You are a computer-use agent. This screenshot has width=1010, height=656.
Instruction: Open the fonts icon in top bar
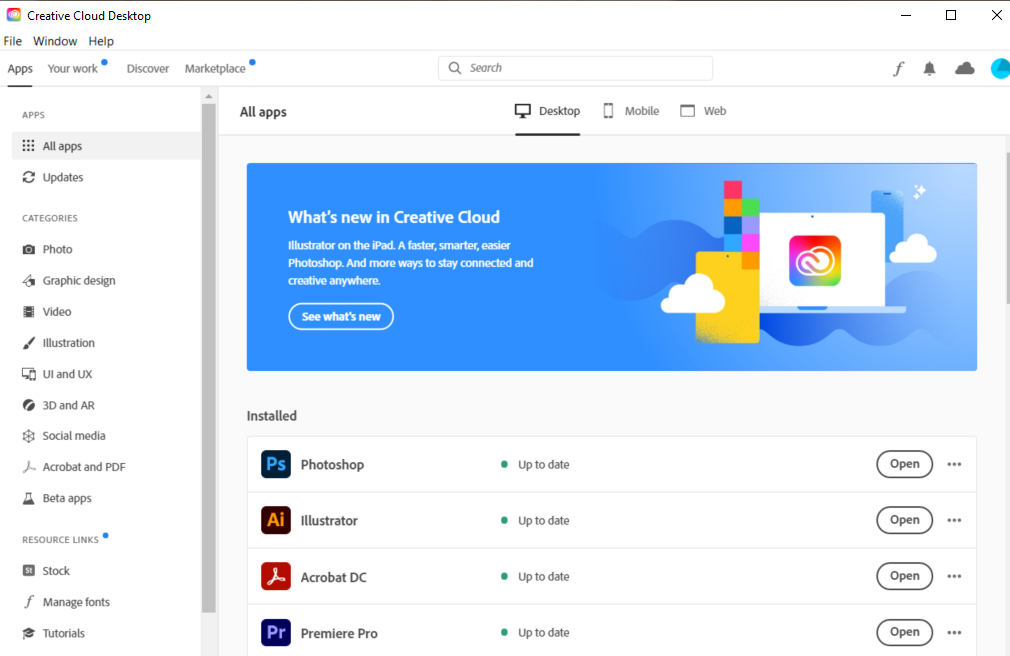pos(899,68)
